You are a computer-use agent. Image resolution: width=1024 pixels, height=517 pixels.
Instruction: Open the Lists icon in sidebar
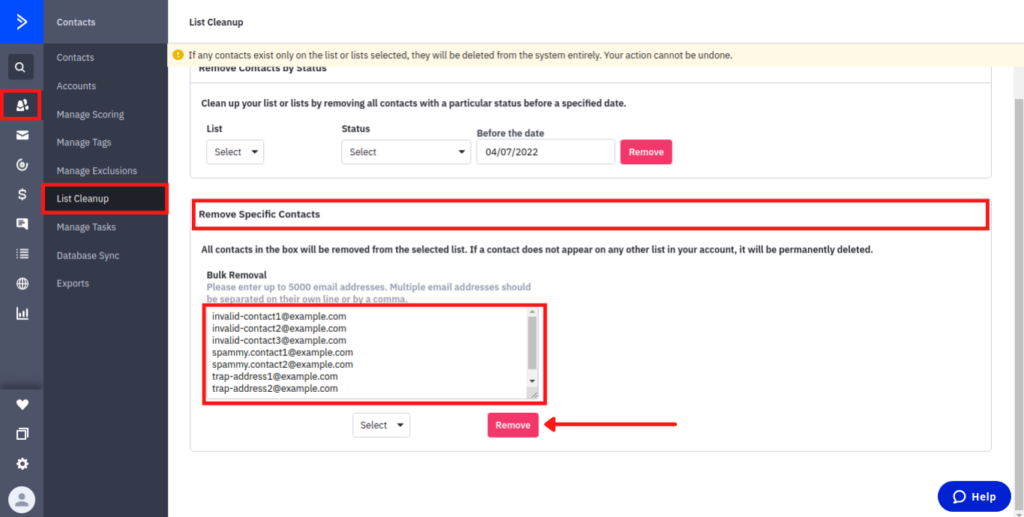click(22, 254)
